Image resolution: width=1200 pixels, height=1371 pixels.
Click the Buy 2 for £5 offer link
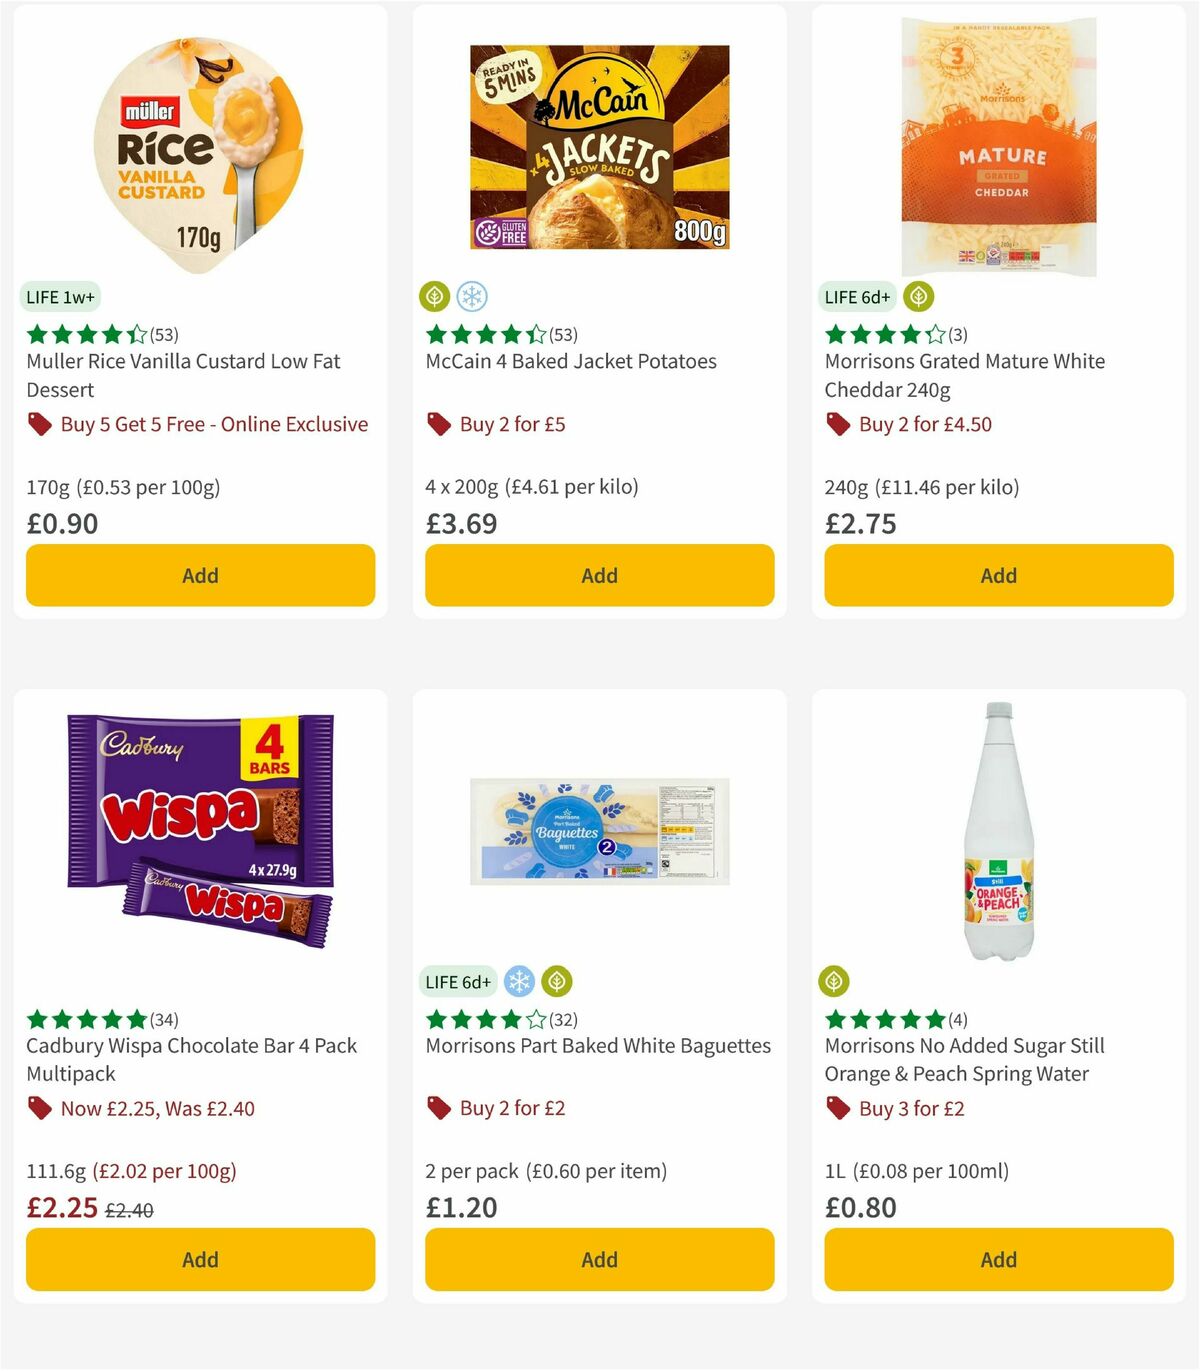click(x=511, y=424)
